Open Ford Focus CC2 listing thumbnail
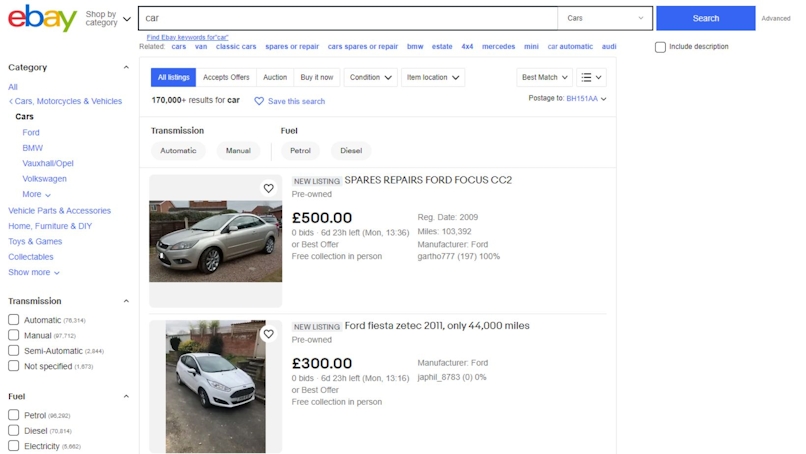Screen dimensions: 806x454 point(215,241)
